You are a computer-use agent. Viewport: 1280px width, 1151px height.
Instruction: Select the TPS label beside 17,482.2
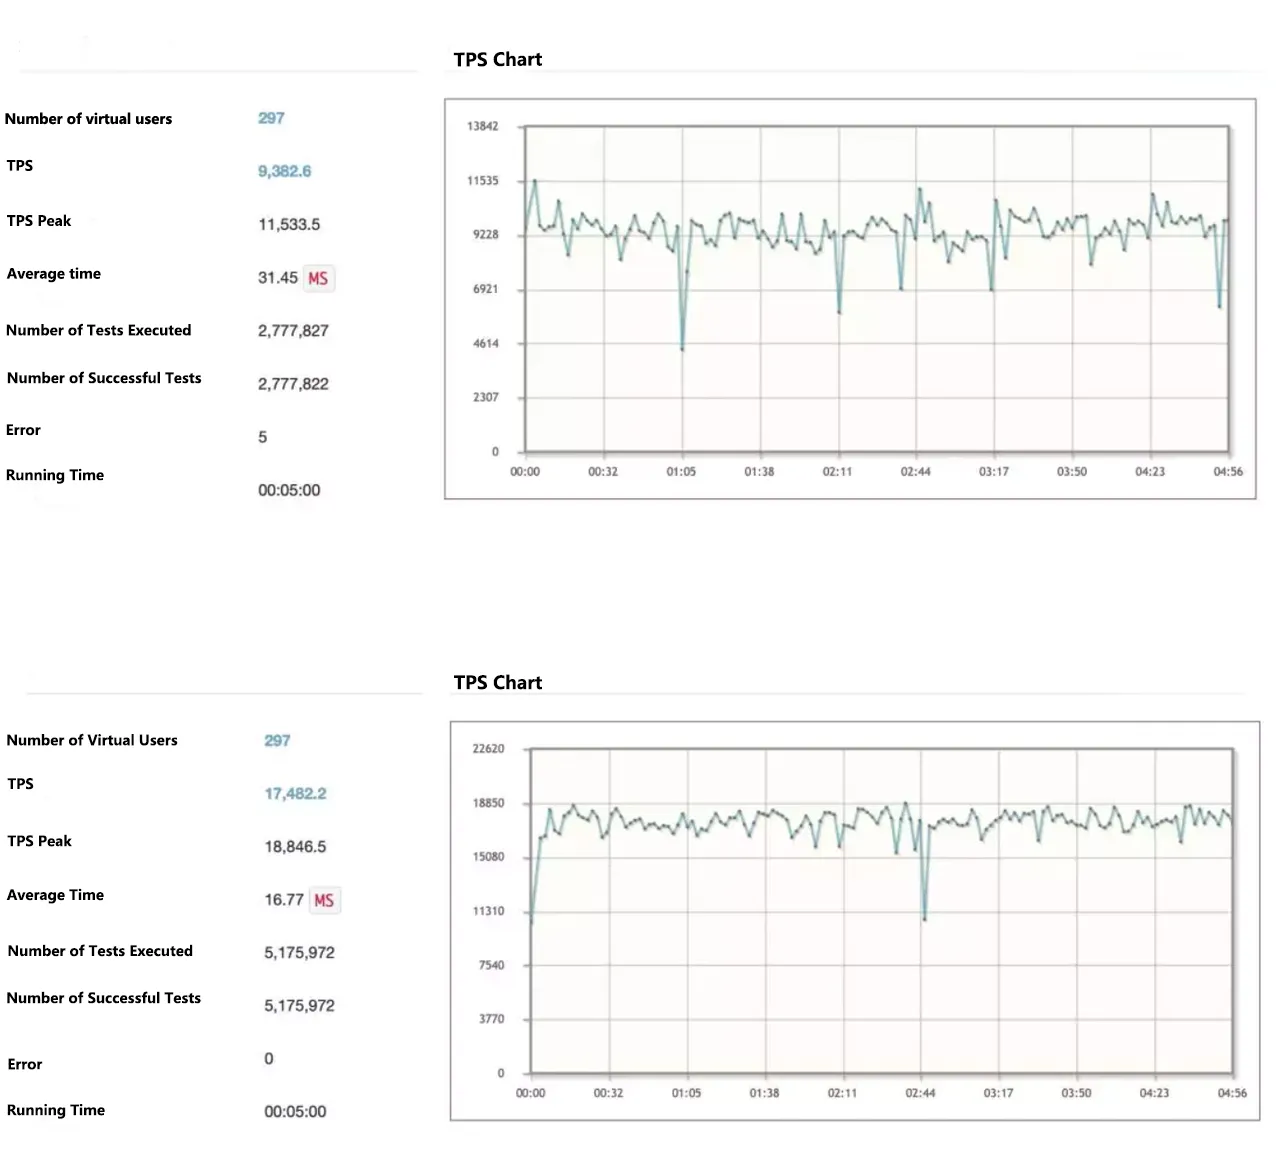[x=20, y=784]
